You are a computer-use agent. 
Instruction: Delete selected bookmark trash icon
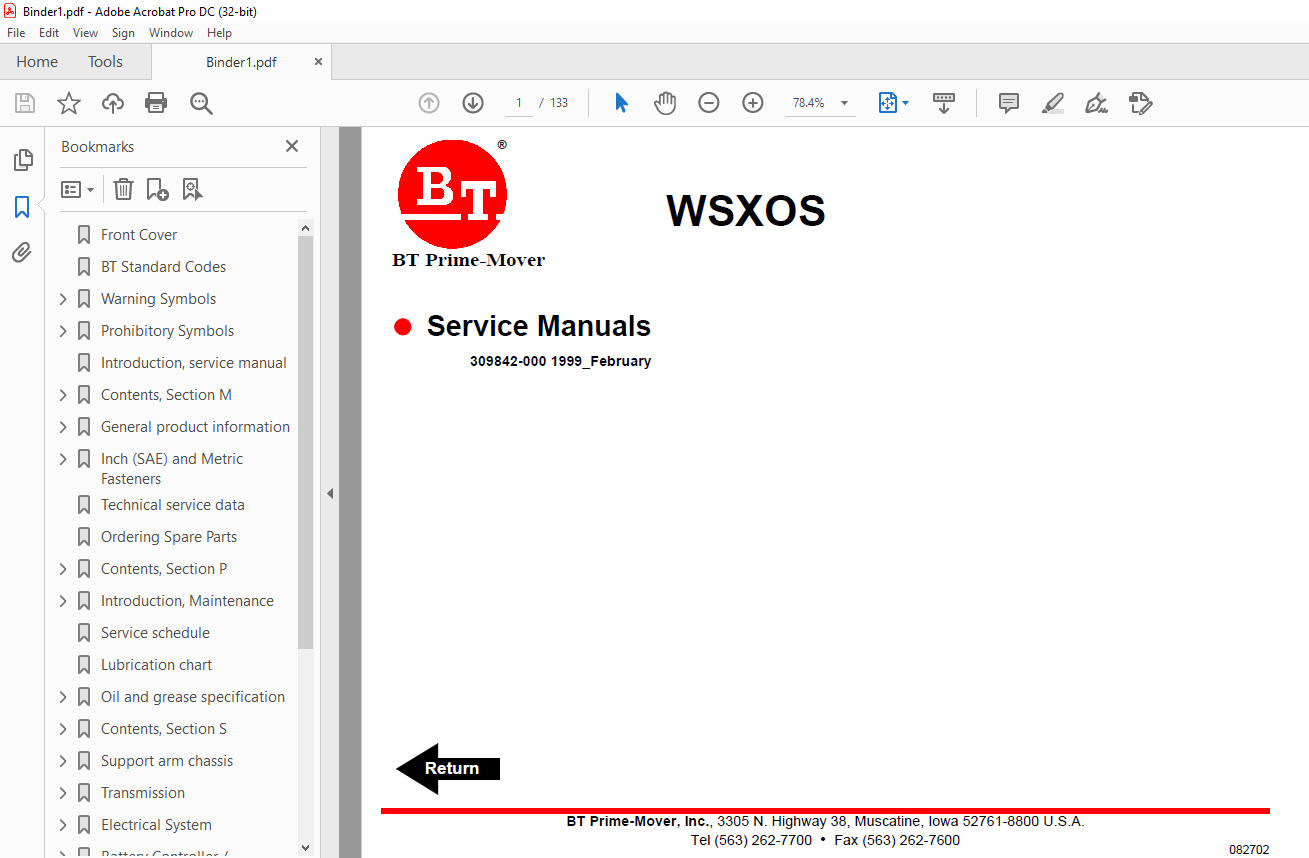coord(123,189)
